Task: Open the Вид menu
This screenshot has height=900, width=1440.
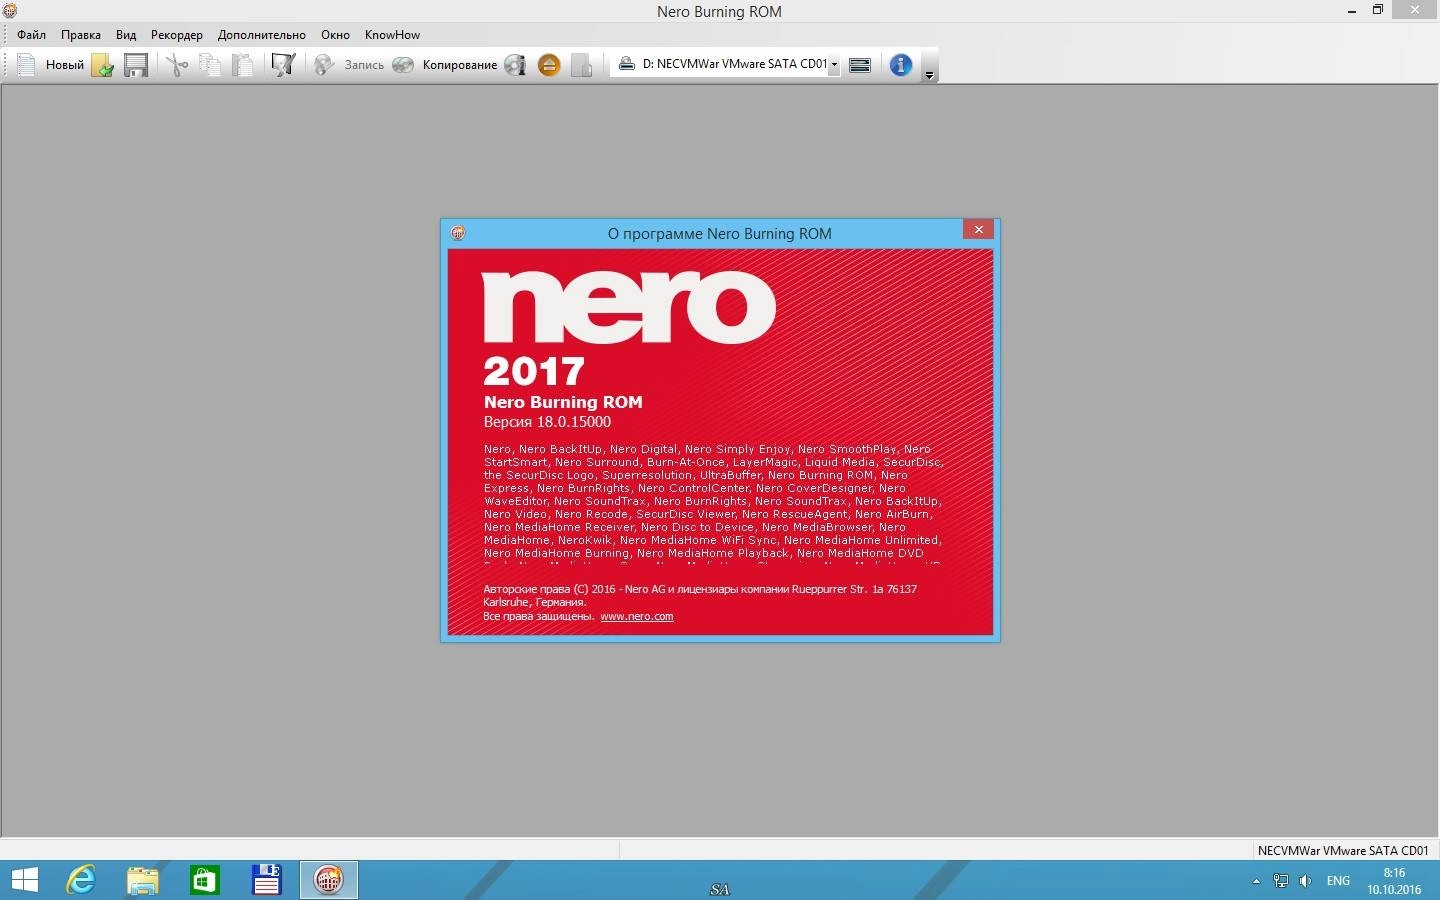Action: [126, 34]
